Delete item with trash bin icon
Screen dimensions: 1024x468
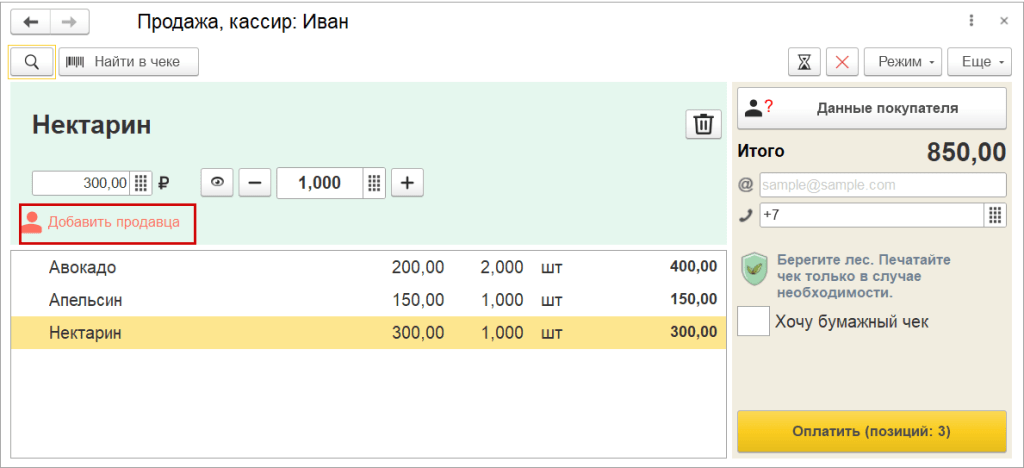tap(703, 124)
